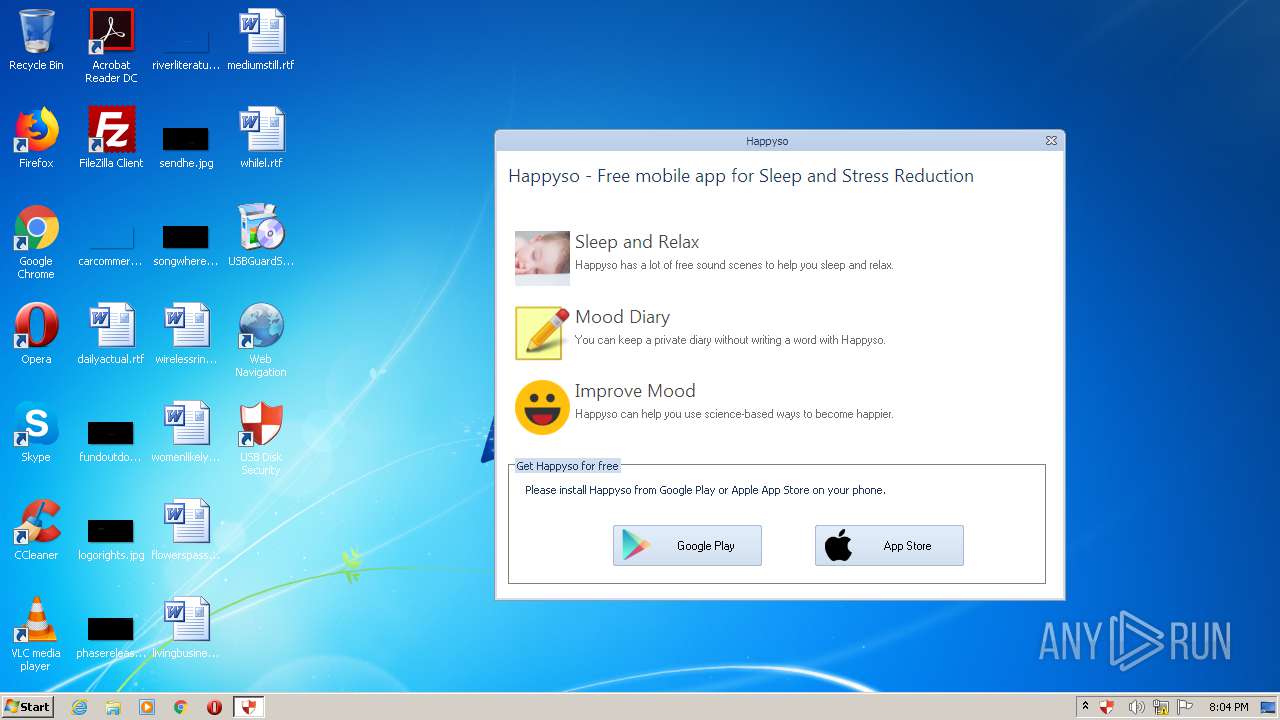Switch to USB Disk Security taskbar item

click(x=249, y=707)
